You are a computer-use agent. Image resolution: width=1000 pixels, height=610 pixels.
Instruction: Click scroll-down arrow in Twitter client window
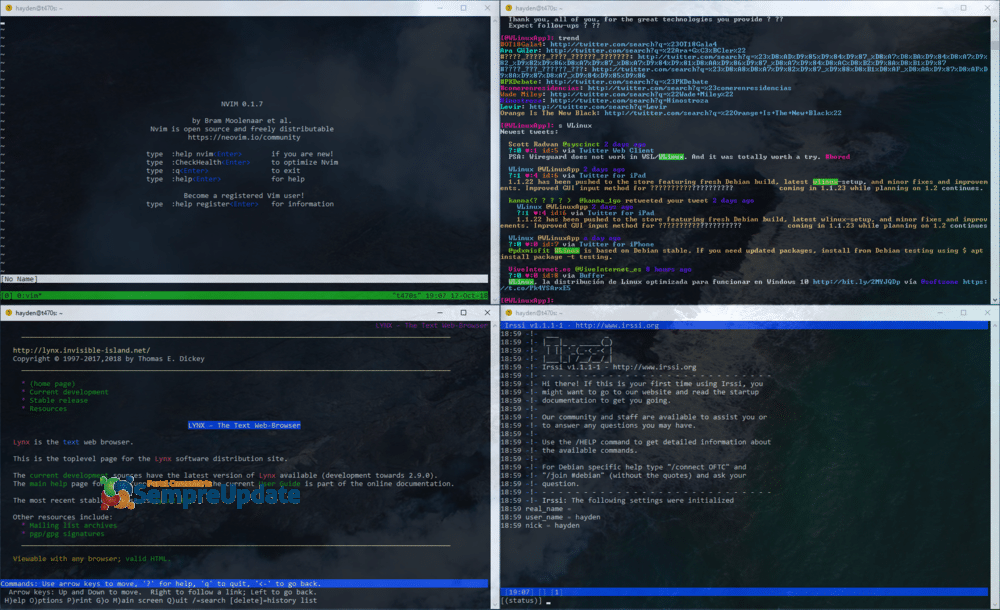pyautogui.click(x=995, y=300)
